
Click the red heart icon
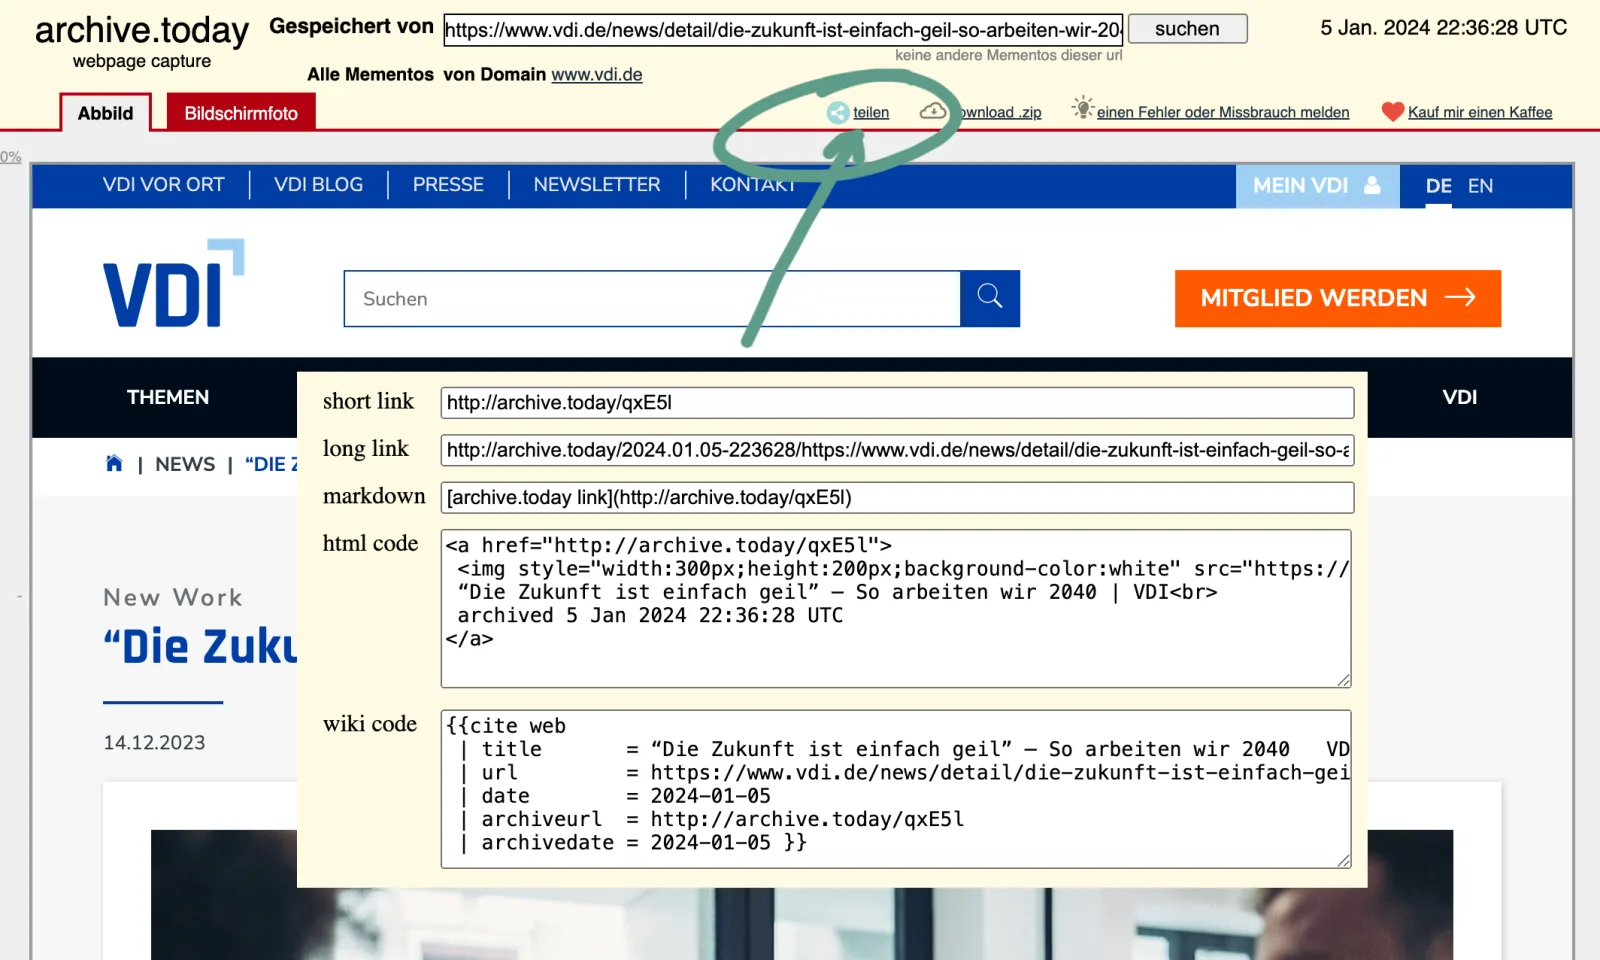click(x=1393, y=112)
